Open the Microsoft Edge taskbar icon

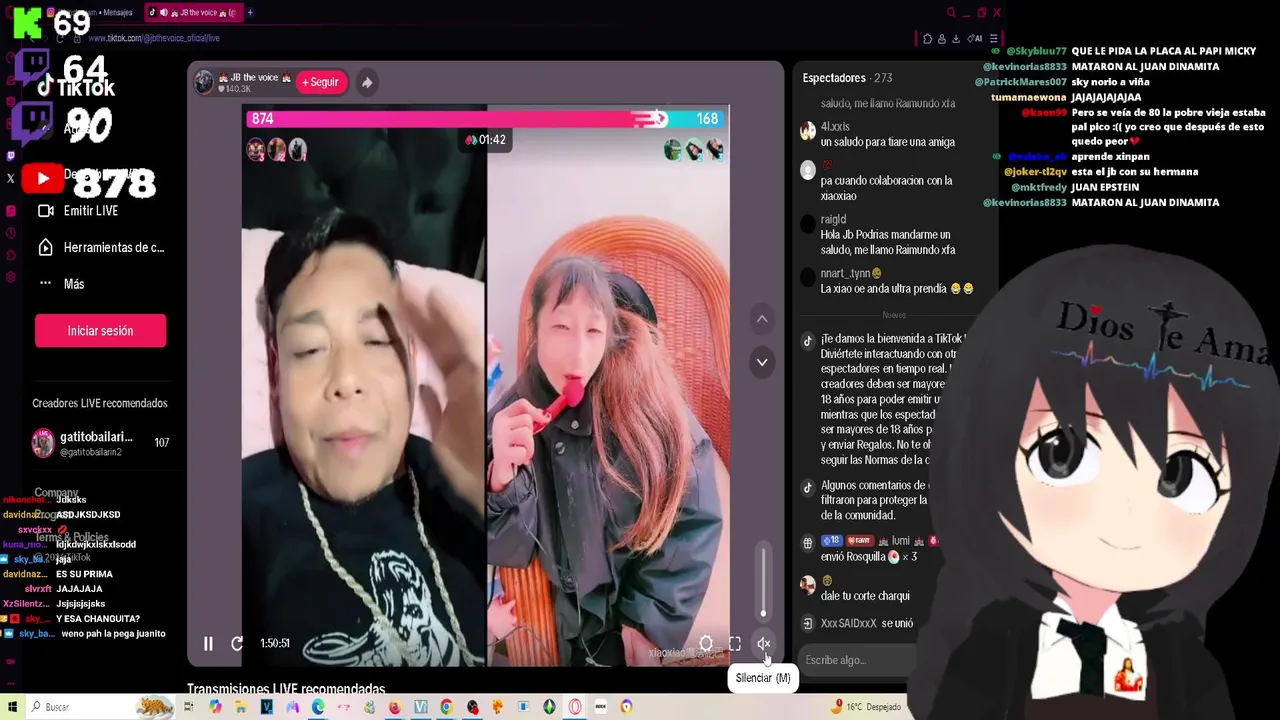pos(318,707)
